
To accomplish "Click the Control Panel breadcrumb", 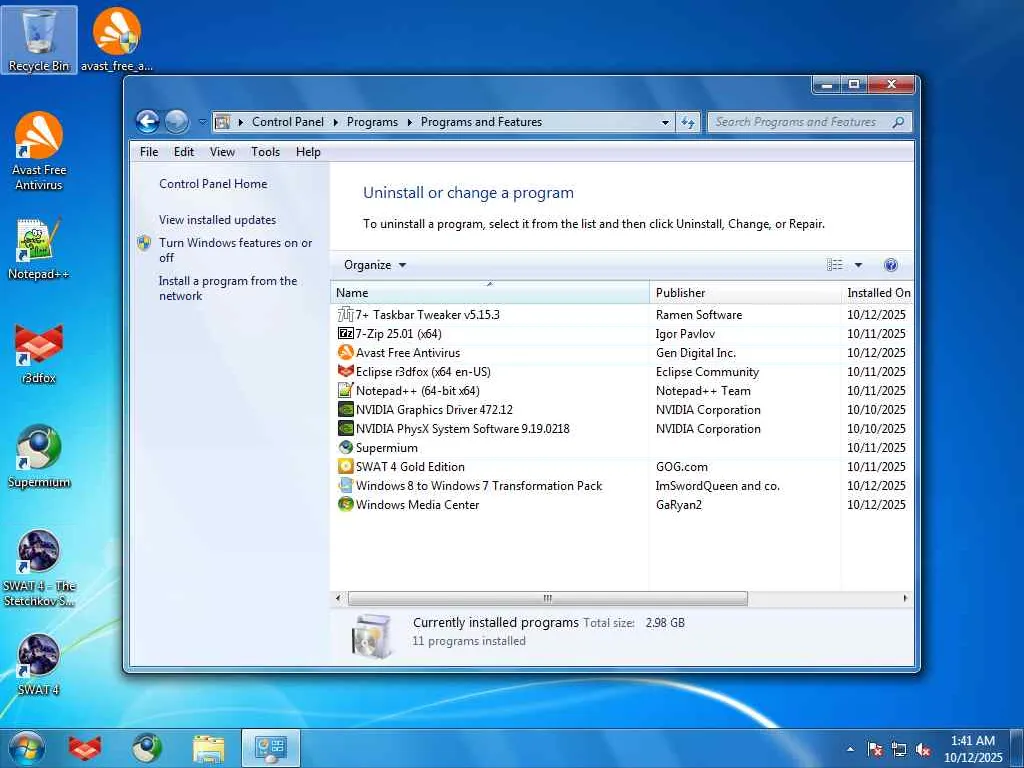I will coord(288,122).
